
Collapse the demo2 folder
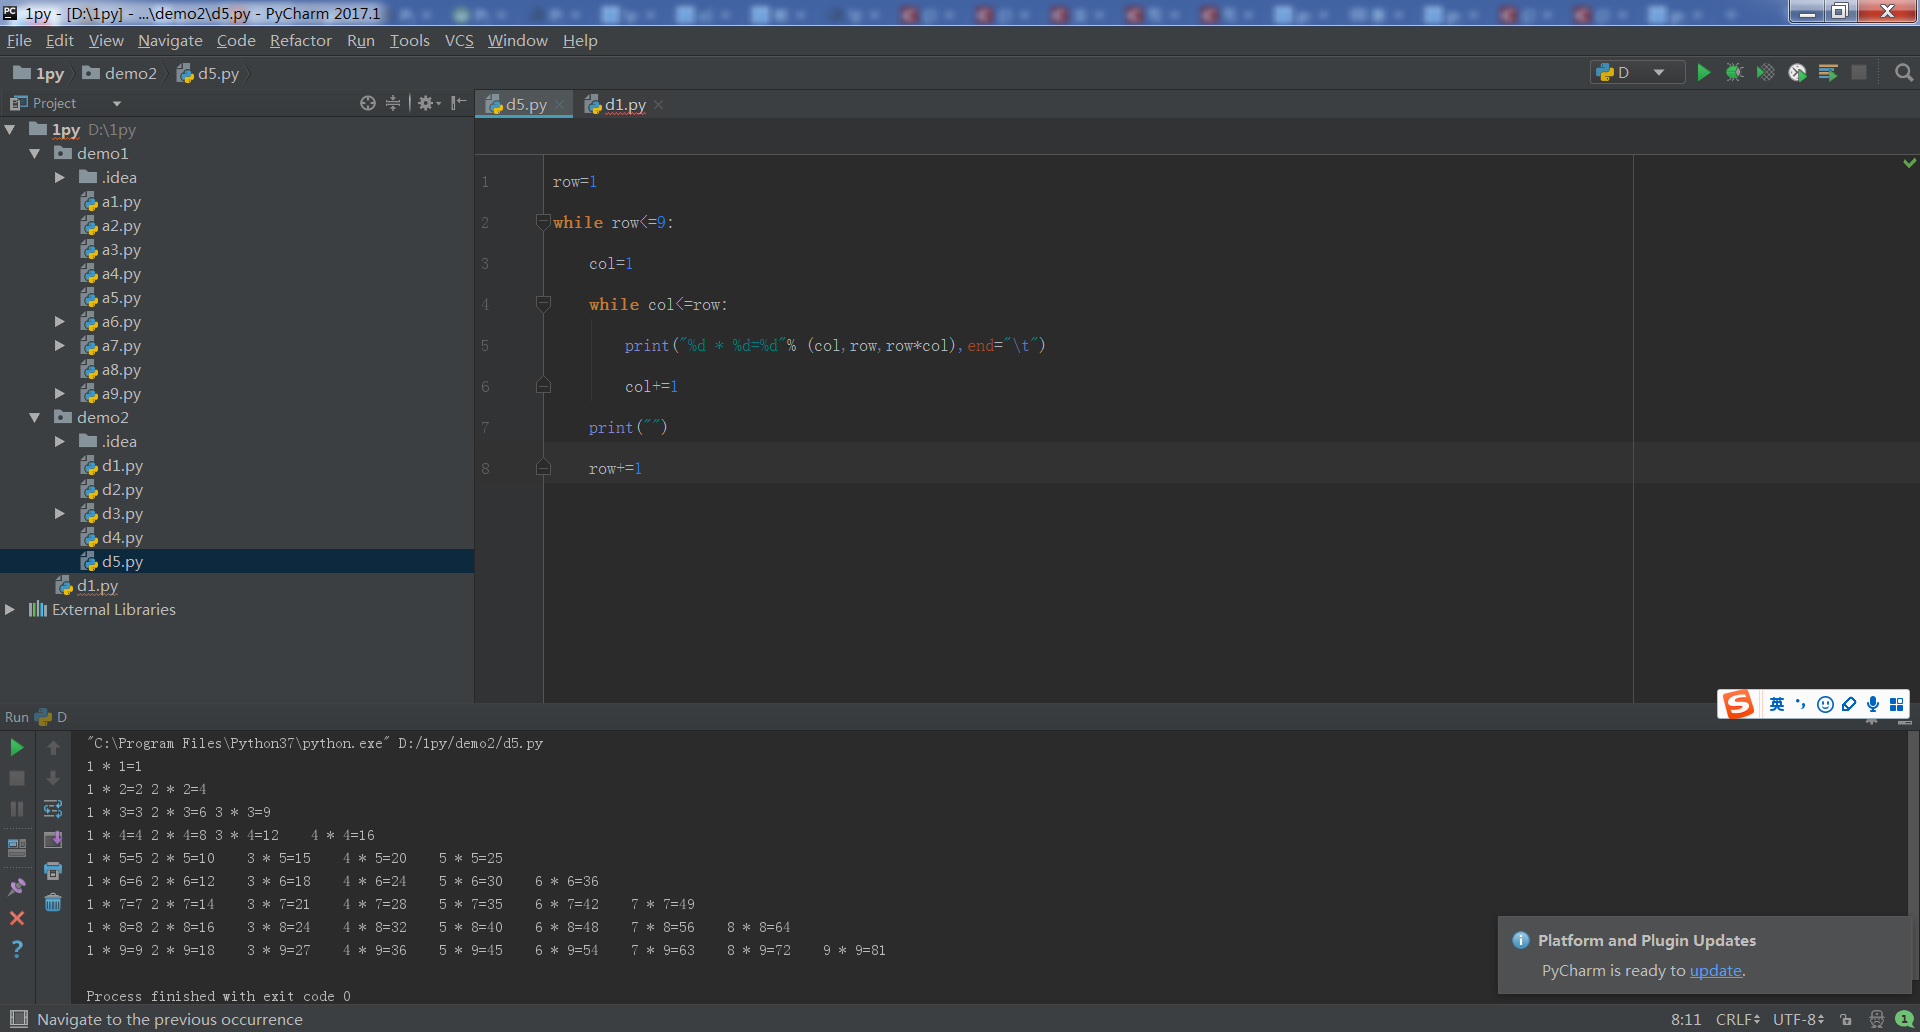tap(35, 417)
